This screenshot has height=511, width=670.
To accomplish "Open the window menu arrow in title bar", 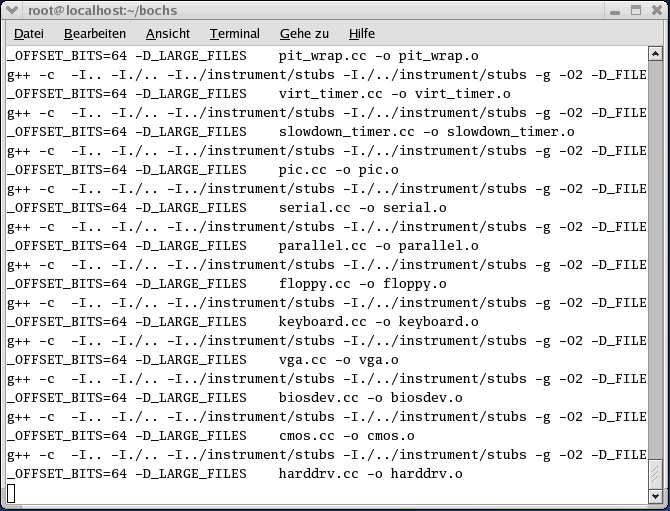I will [12, 10].
